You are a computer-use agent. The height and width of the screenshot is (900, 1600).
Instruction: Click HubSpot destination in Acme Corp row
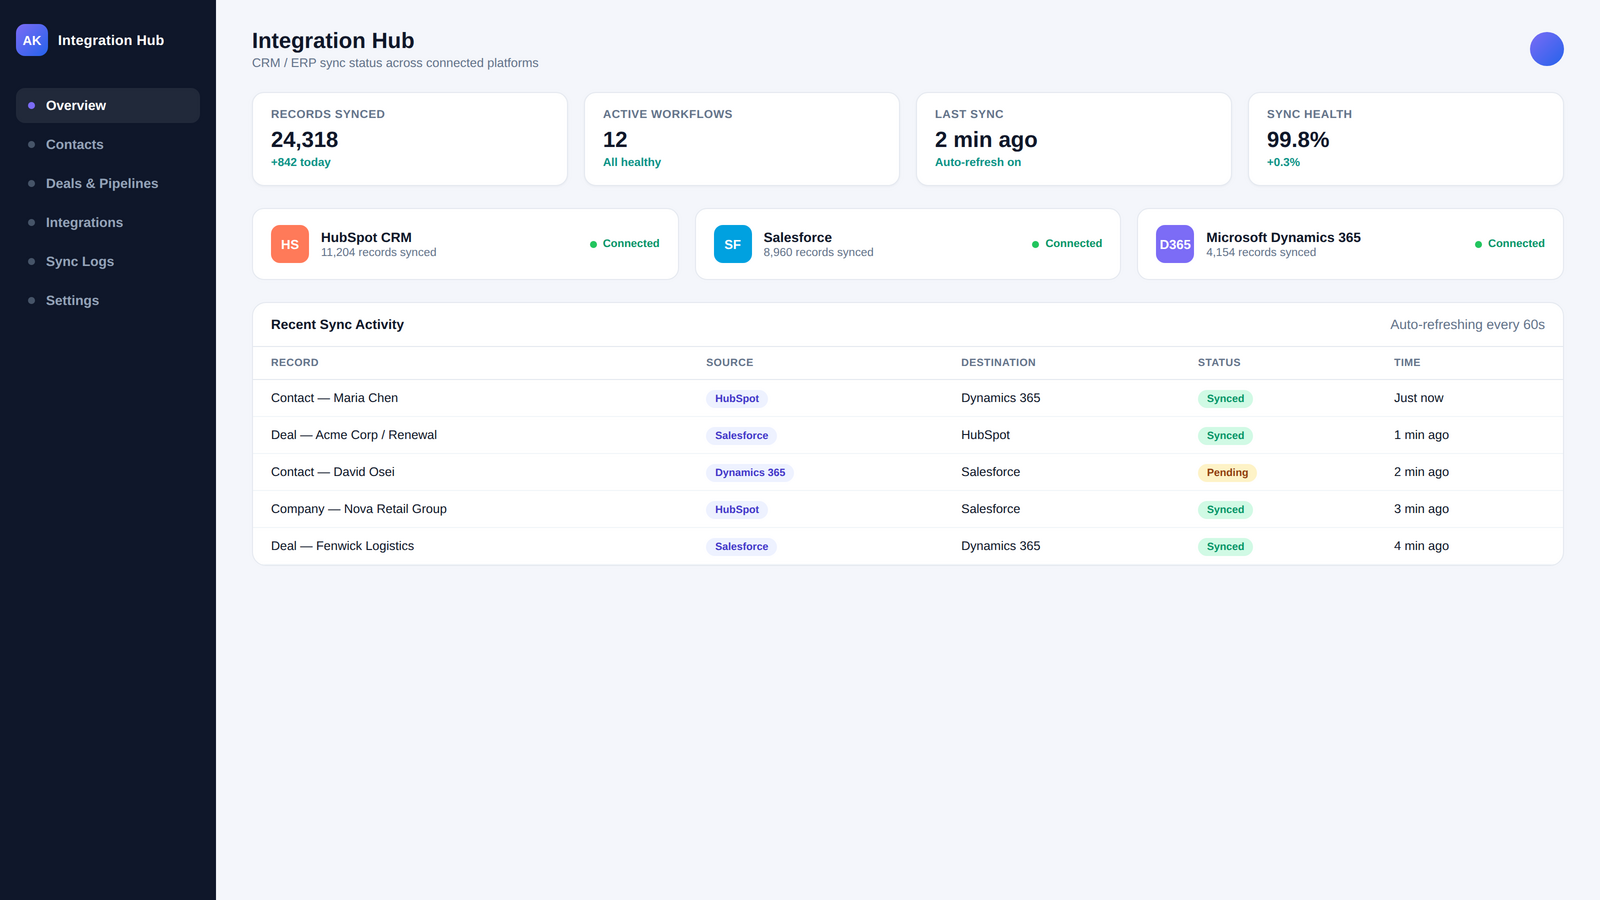coord(985,435)
